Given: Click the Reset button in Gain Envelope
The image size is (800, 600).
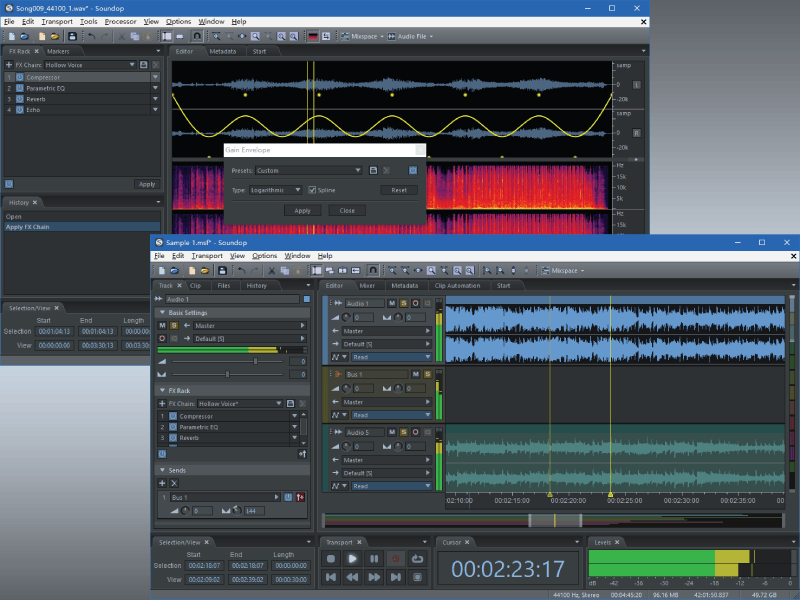Looking at the screenshot, I should (x=400, y=190).
